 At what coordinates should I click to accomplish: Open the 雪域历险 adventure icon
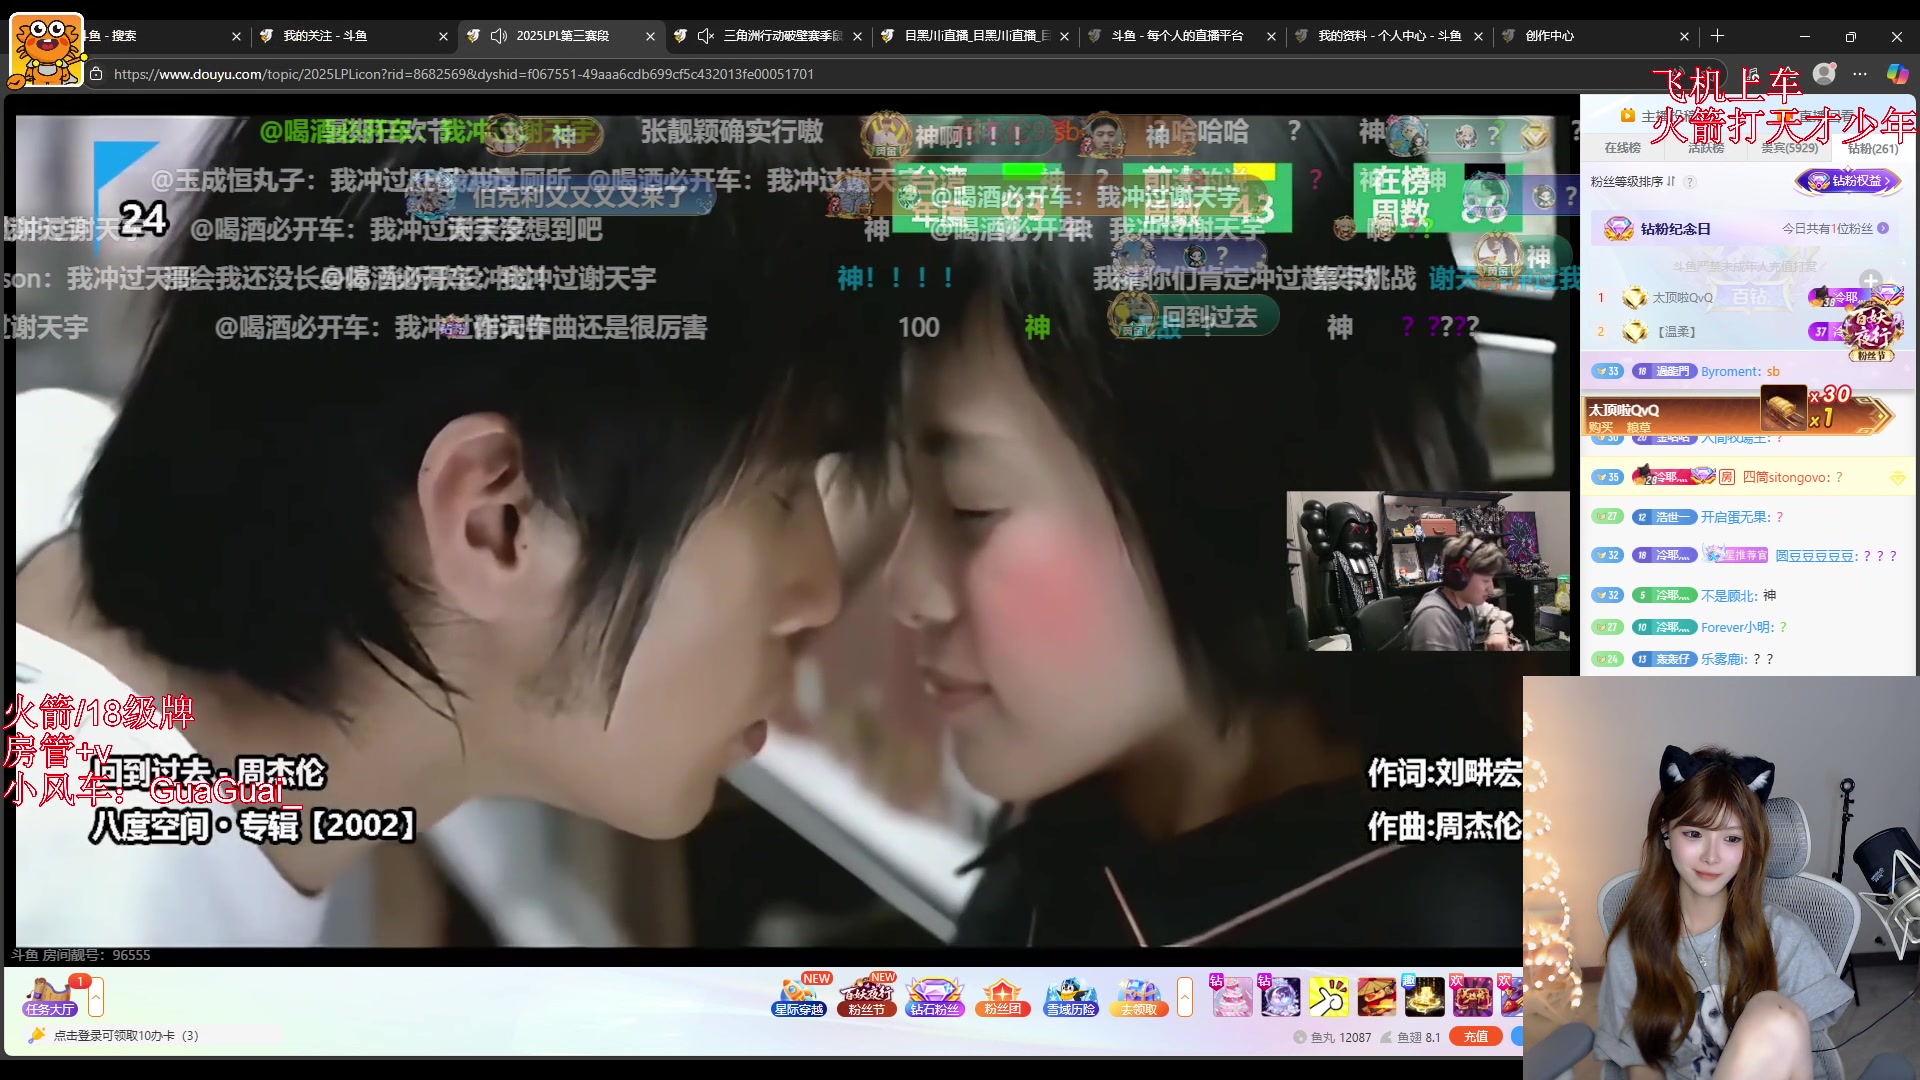[1070, 996]
